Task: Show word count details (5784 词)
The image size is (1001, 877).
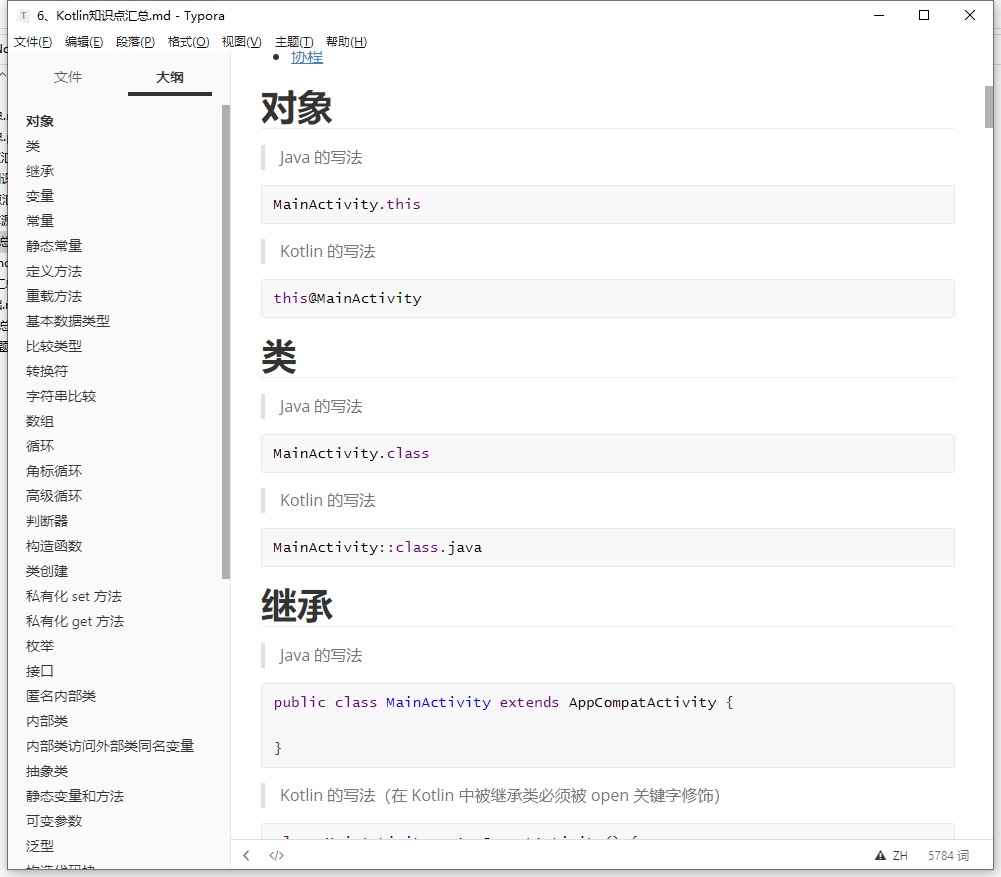Action: [948, 855]
